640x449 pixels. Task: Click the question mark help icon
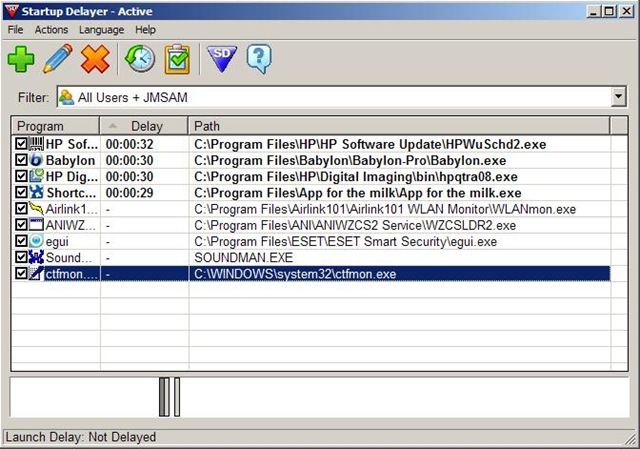coord(259,59)
